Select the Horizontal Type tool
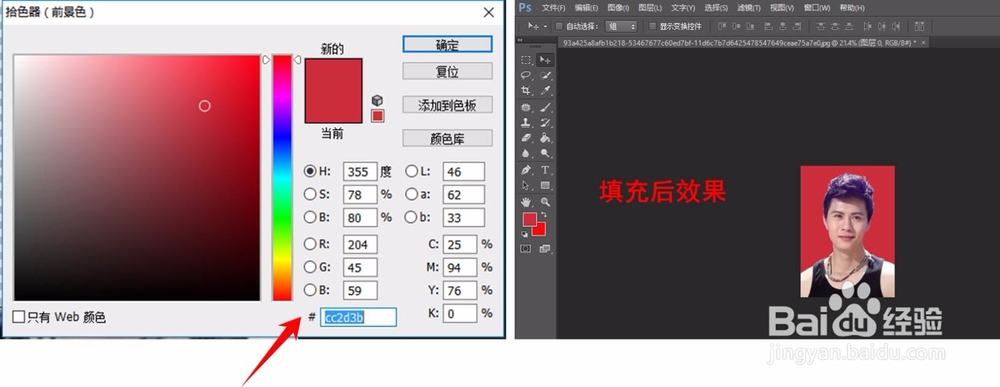Viewport: 1000px width, 387px height. [545, 170]
